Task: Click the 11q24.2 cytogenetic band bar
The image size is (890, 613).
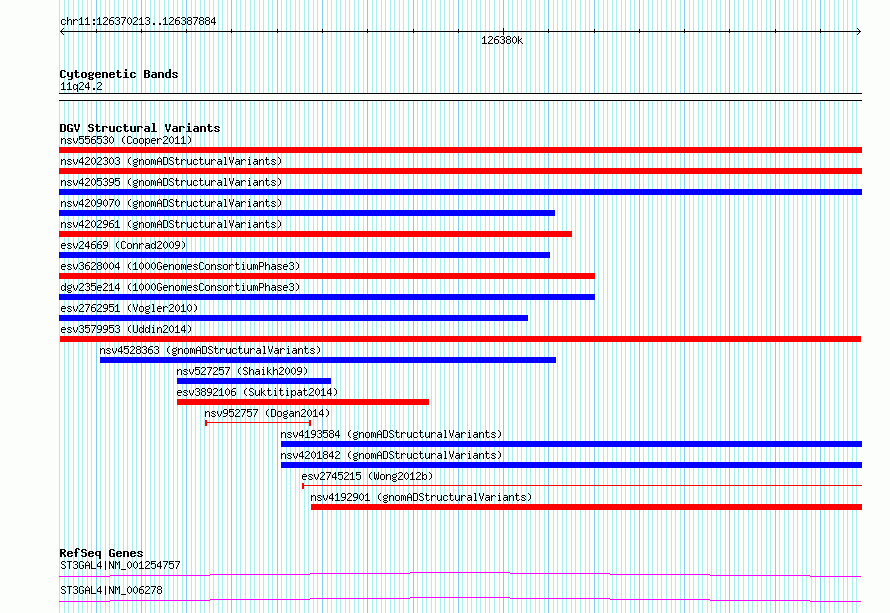Action: [x=460, y=97]
